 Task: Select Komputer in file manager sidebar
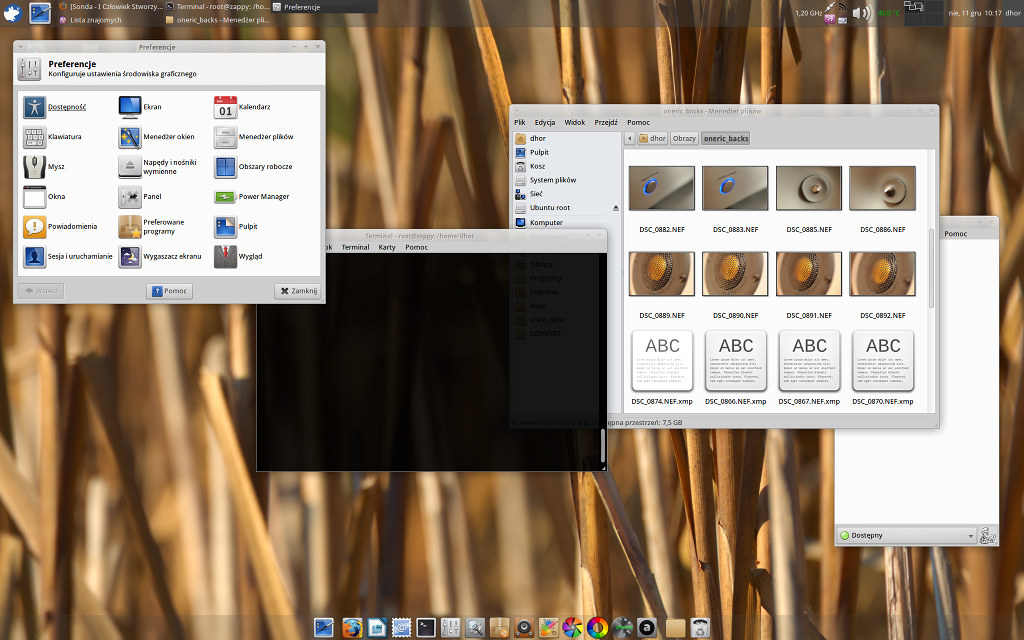[x=566, y=222]
